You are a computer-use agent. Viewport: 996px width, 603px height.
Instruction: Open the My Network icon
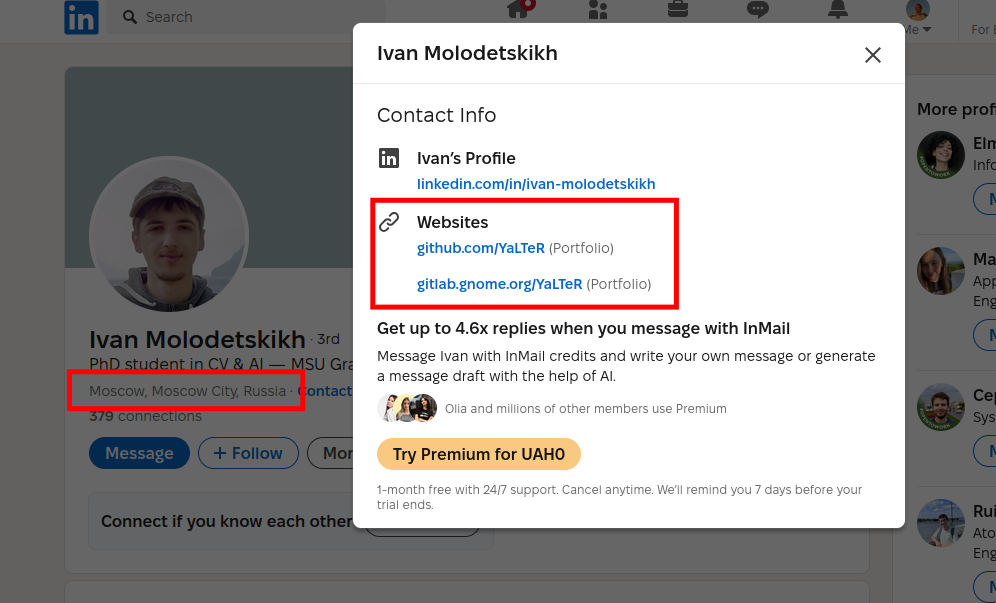(x=598, y=10)
